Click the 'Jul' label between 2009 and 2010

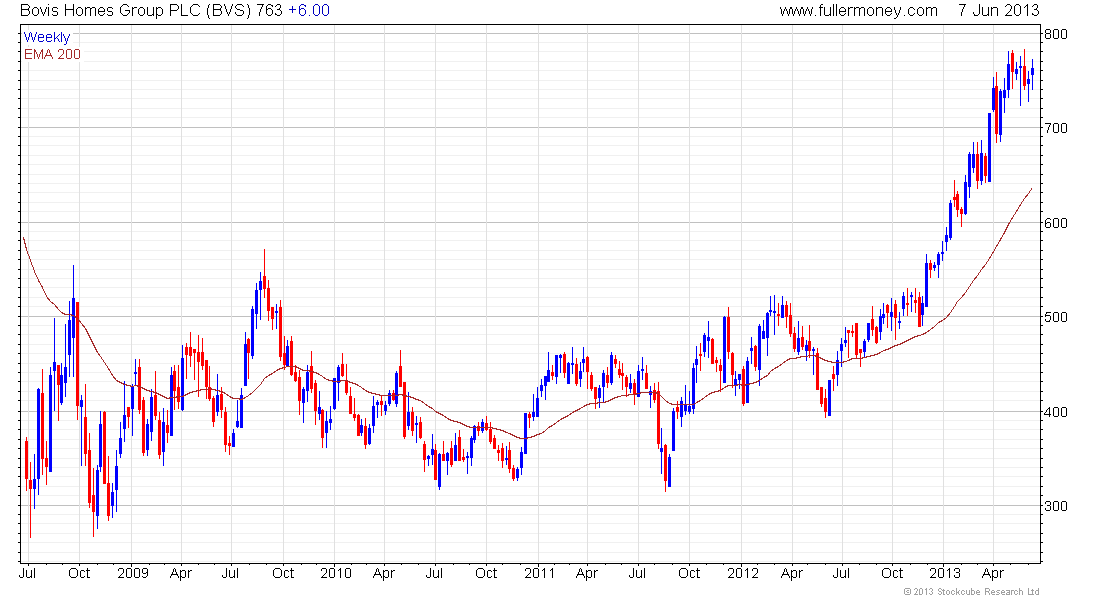230,573
